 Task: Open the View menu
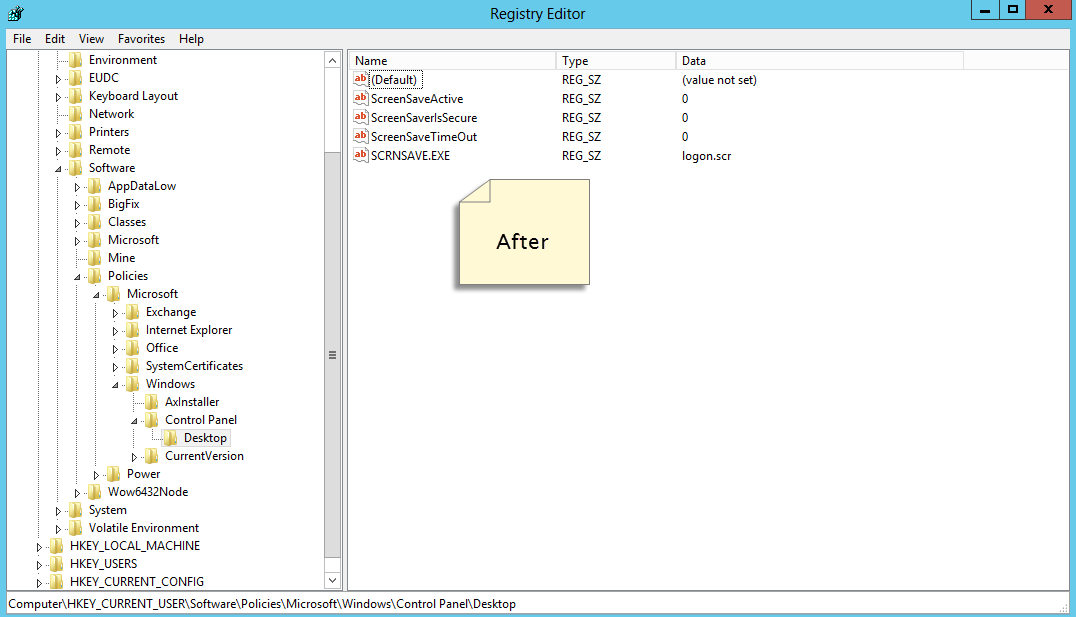tap(91, 38)
